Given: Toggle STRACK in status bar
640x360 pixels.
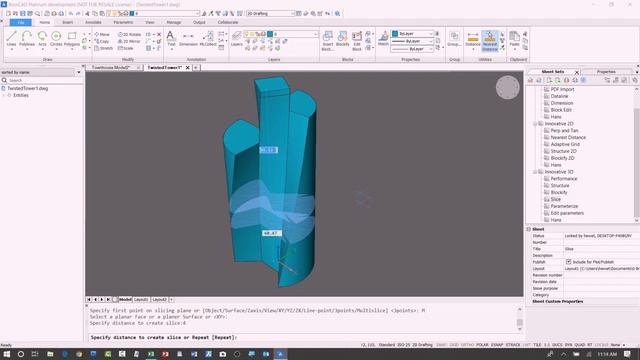Looking at the screenshot, I should 513,345.
